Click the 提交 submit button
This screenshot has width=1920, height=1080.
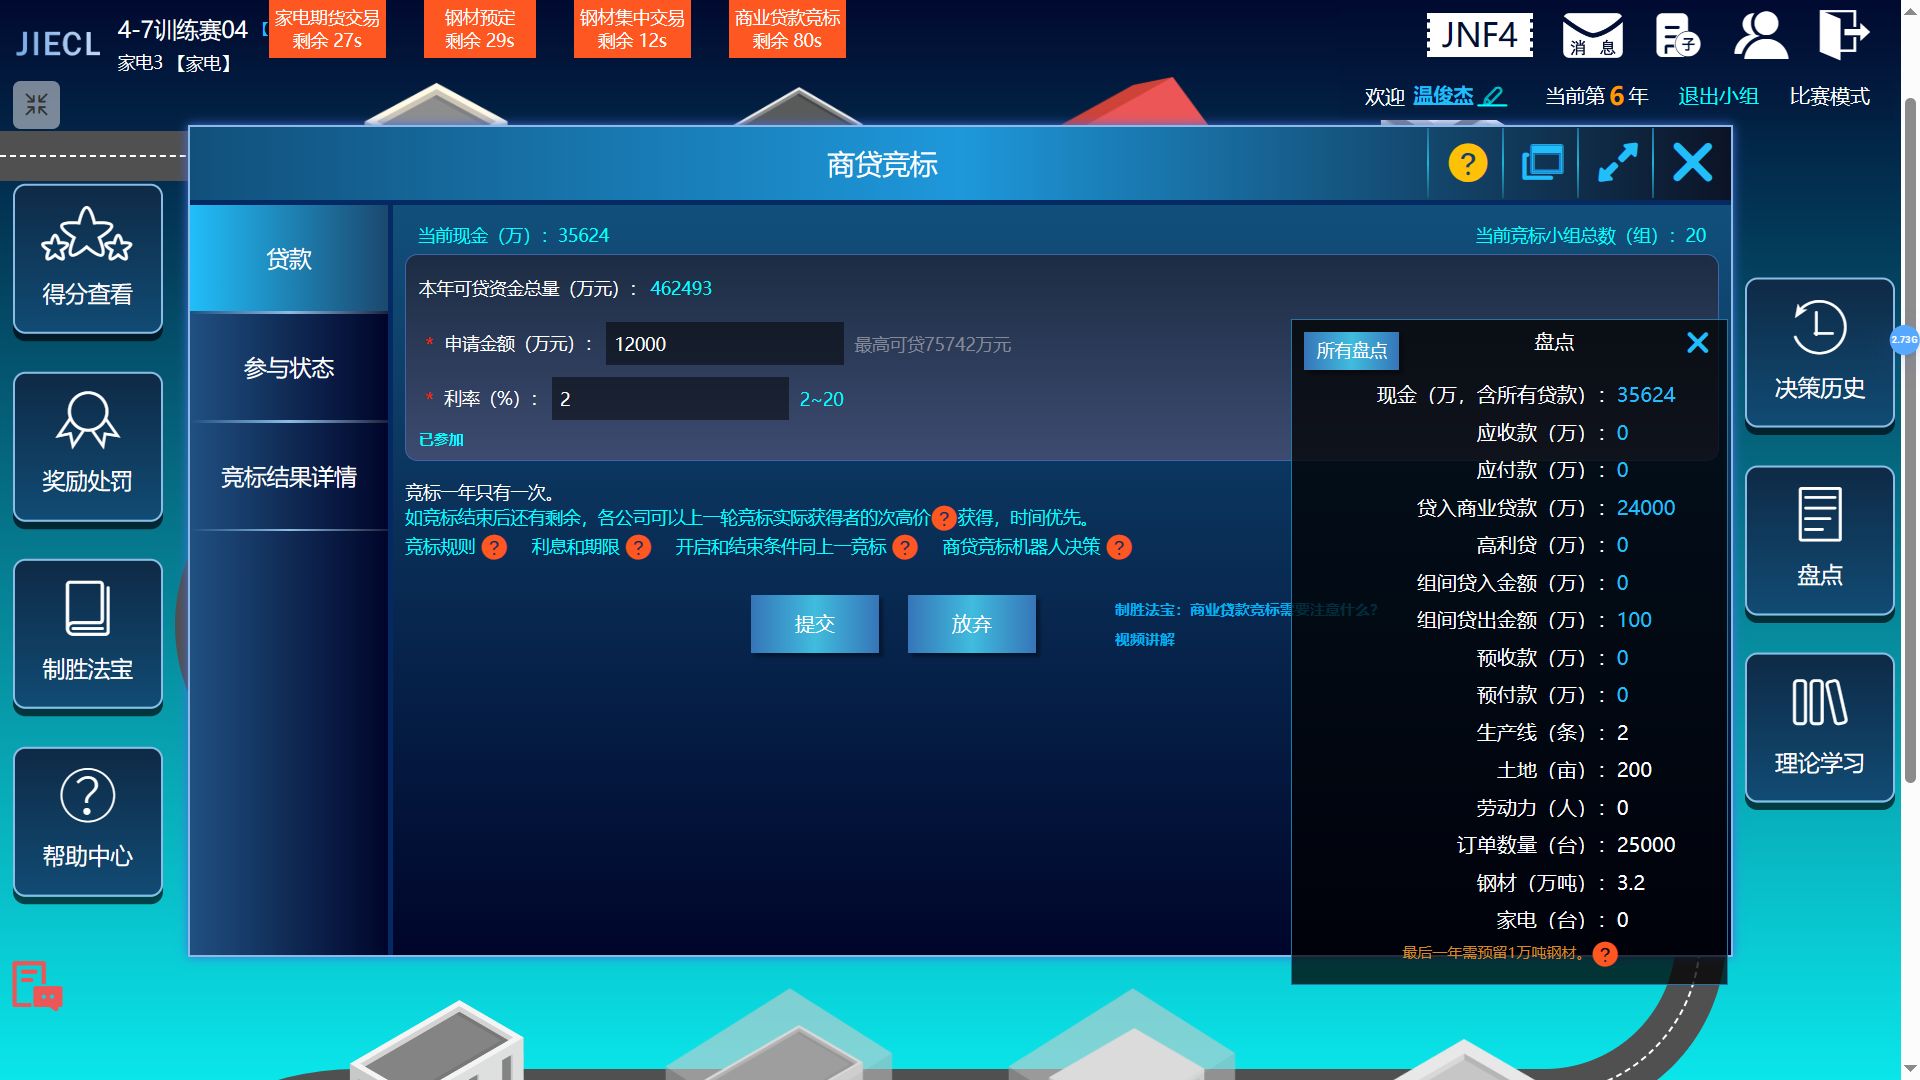click(814, 624)
